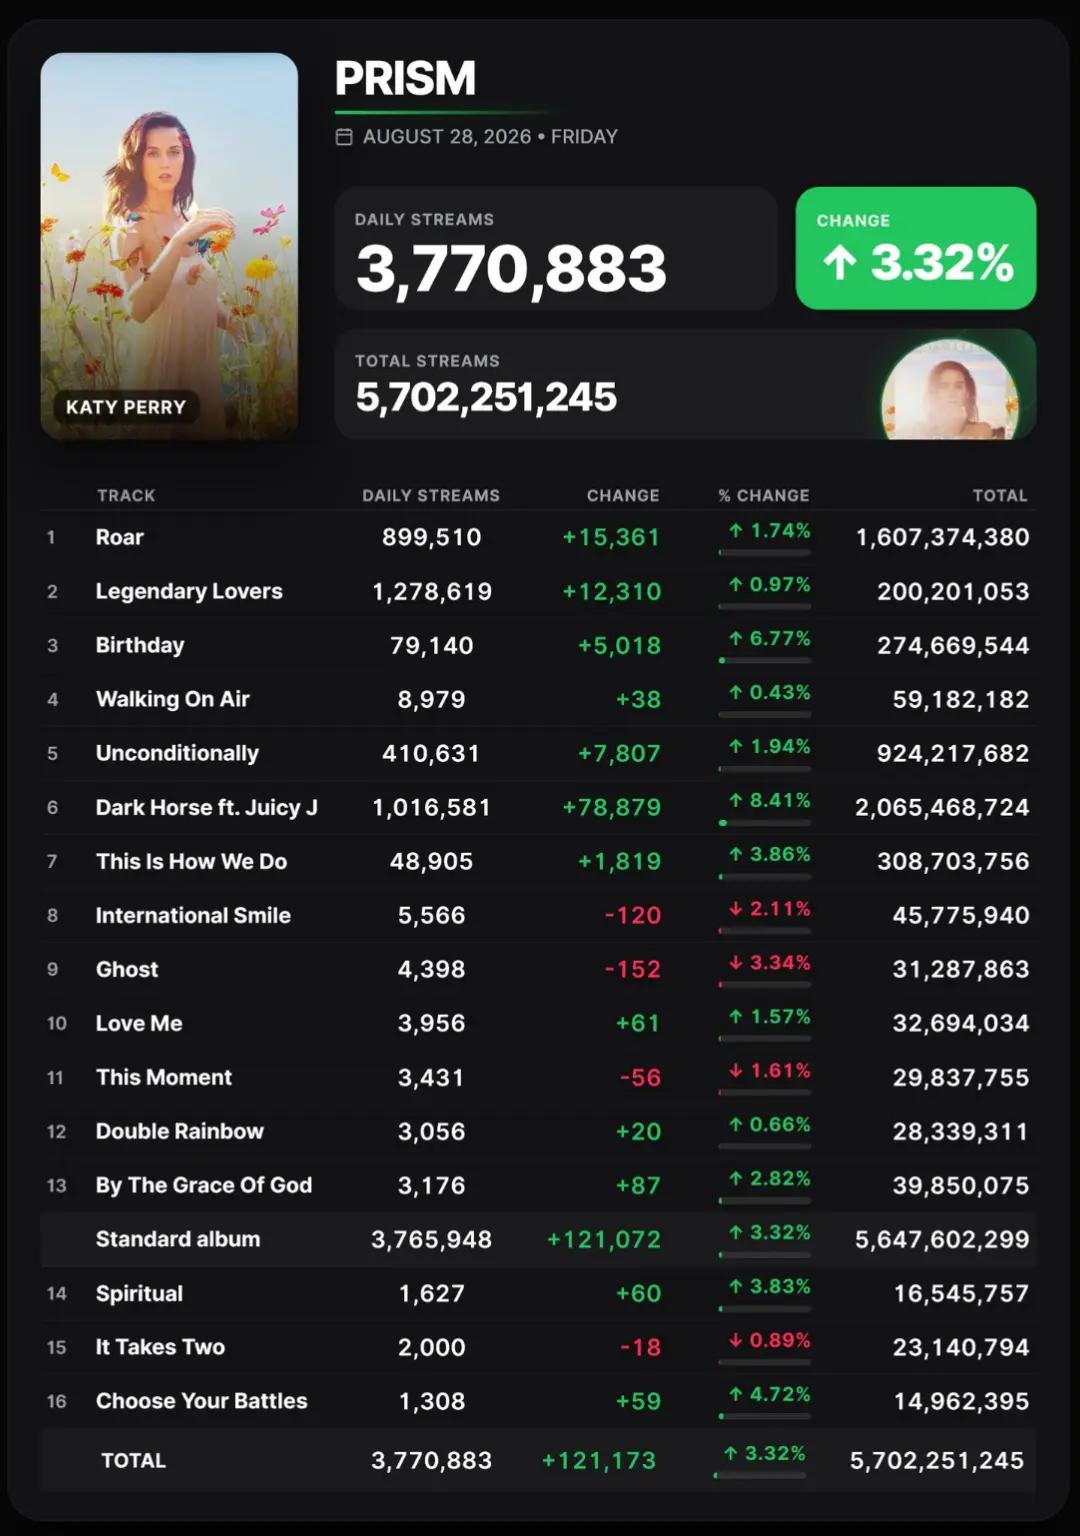Screen dimensions: 1080x1536
Task: Click Birthday's 6.77% change progress bar
Action: [x=764, y=660]
